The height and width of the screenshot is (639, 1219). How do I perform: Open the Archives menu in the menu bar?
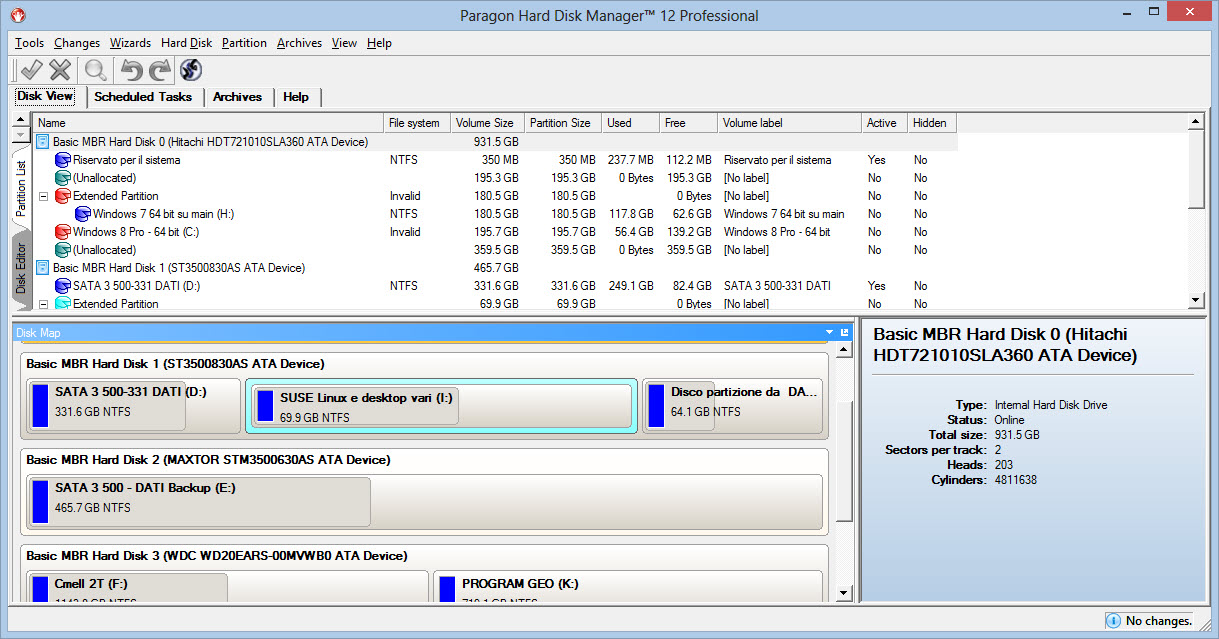point(299,43)
